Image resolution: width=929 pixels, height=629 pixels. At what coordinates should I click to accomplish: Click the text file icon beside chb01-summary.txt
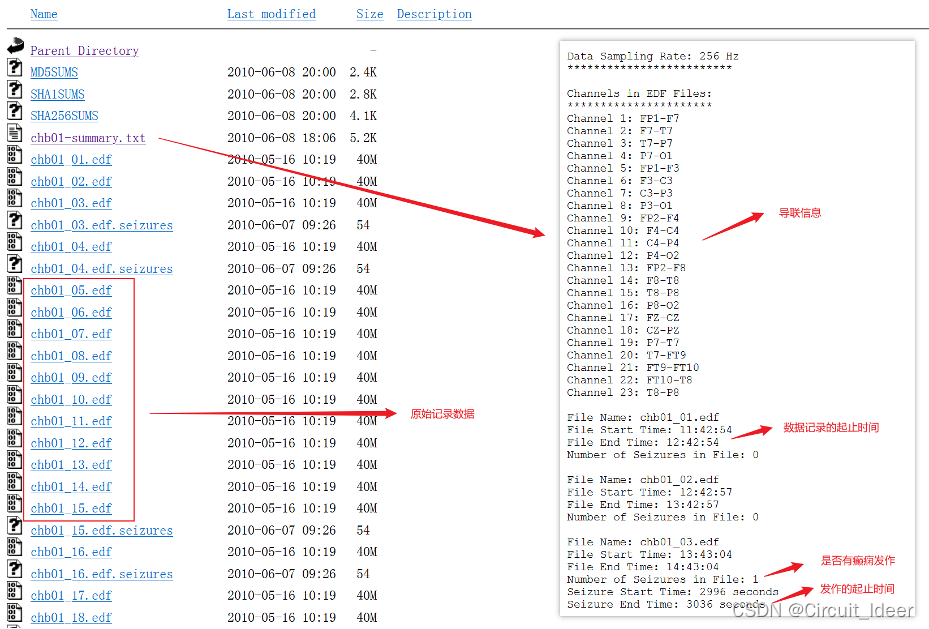pos(15,133)
